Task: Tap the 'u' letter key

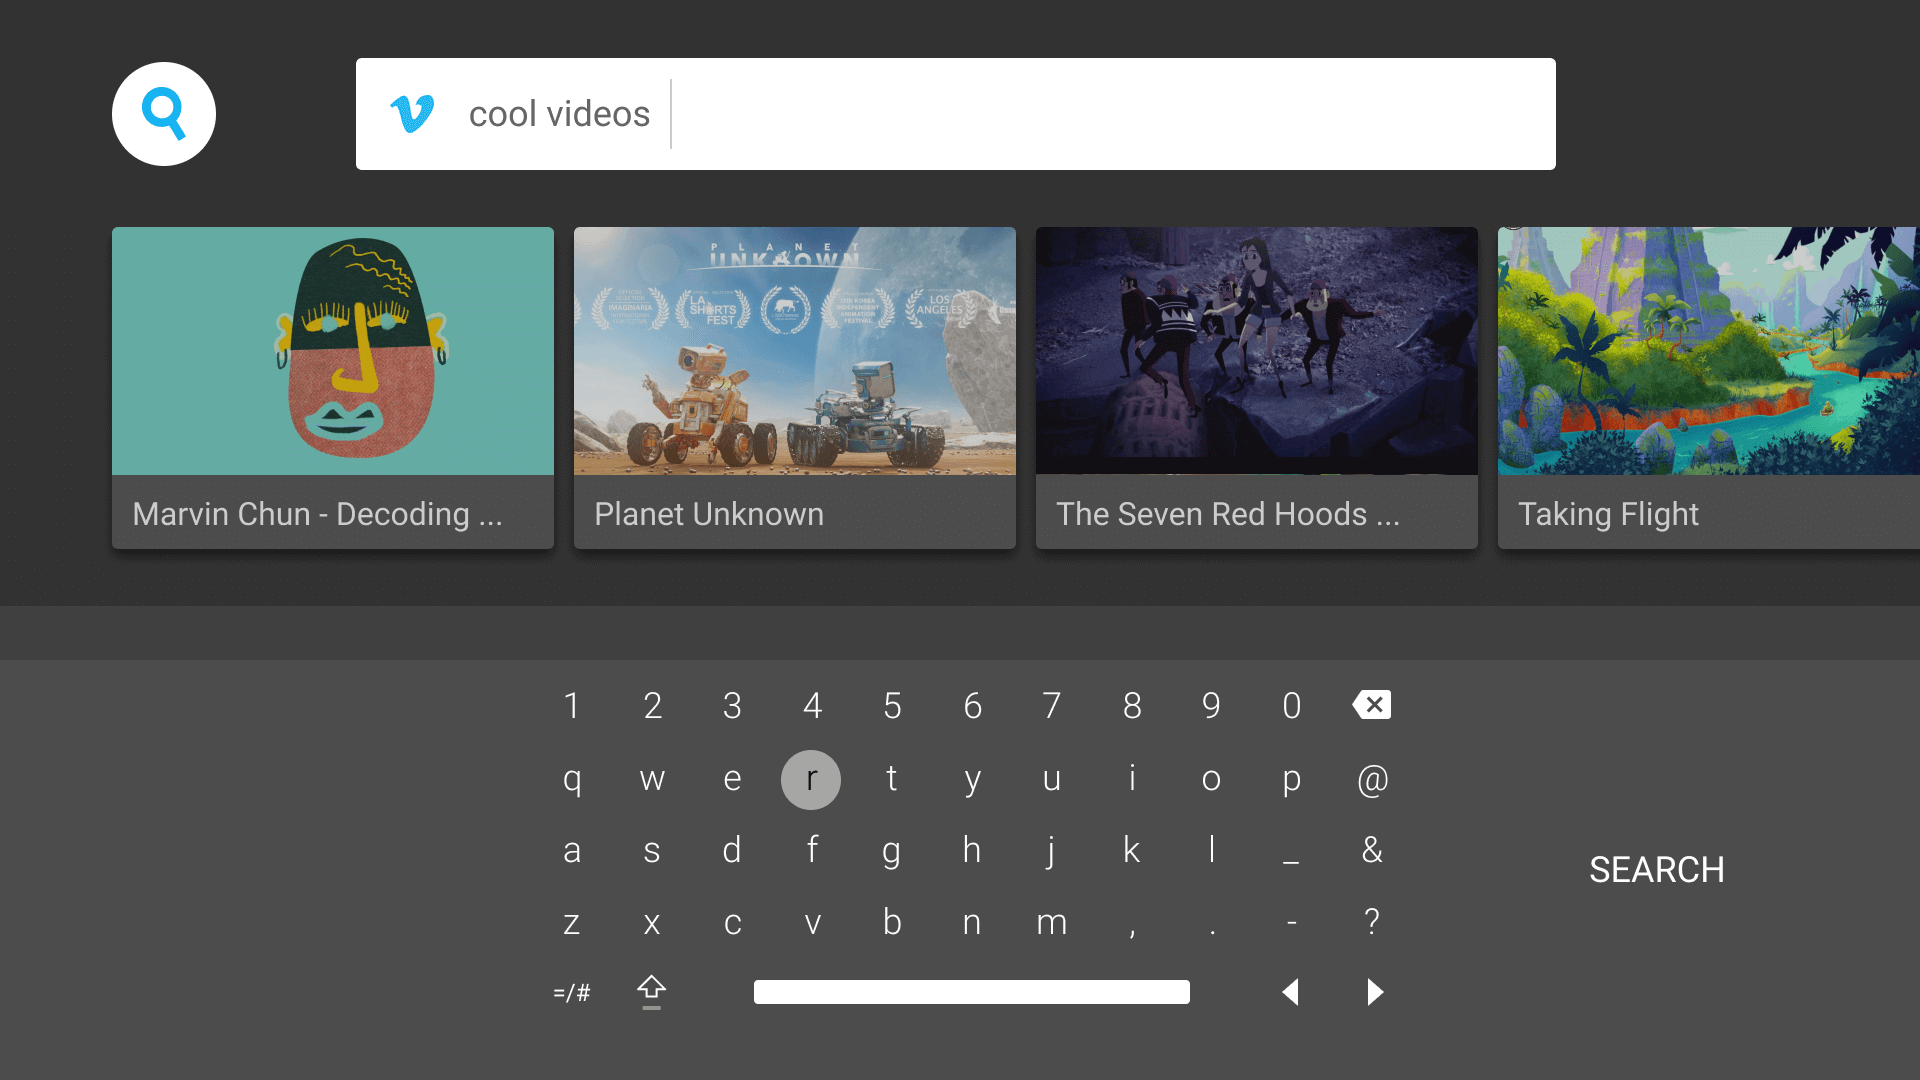Action: 1052,780
